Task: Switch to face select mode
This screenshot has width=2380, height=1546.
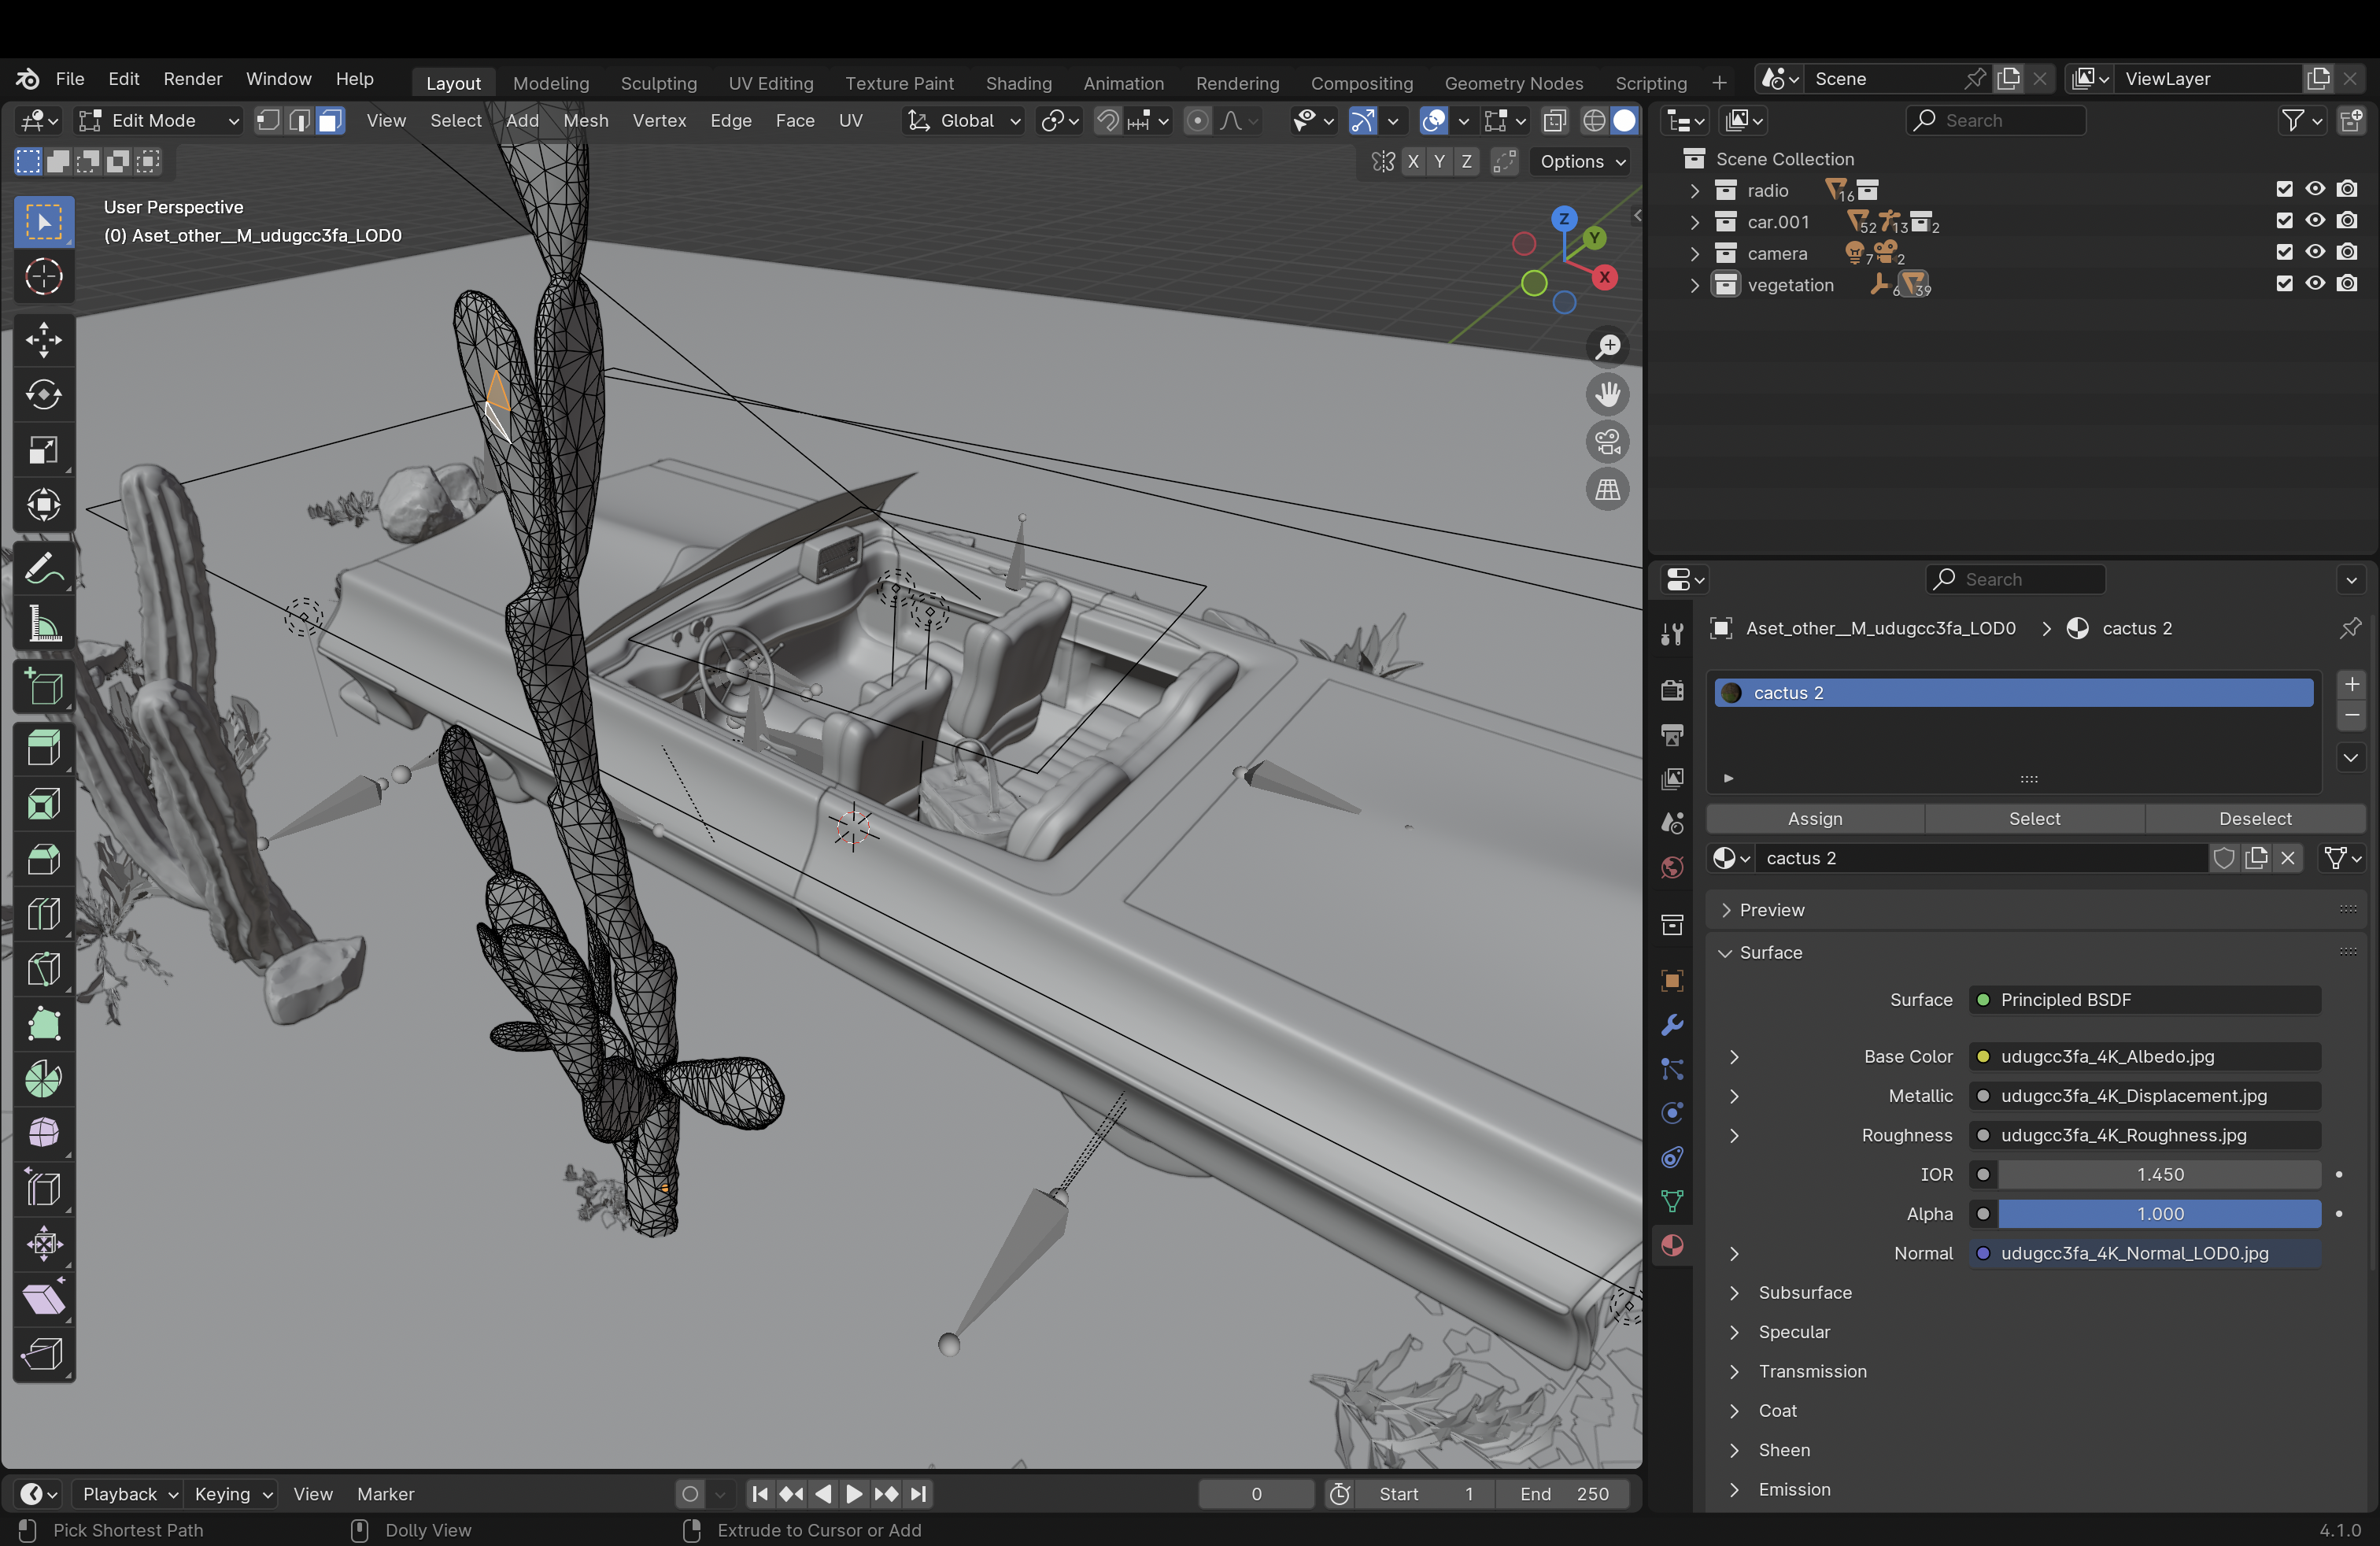Action: coord(330,121)
